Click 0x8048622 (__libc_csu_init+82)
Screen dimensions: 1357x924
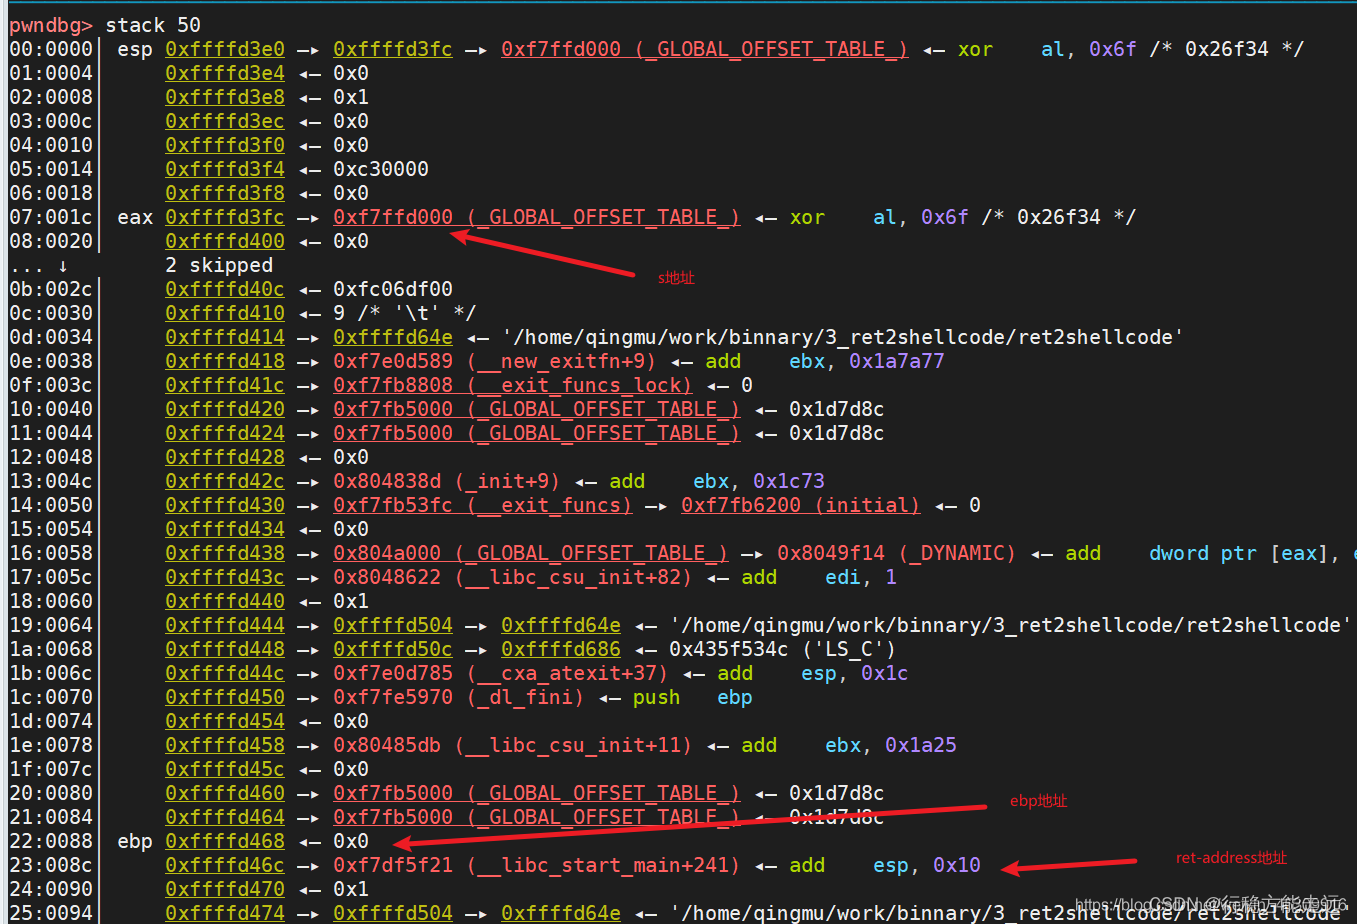click(513, 577)
